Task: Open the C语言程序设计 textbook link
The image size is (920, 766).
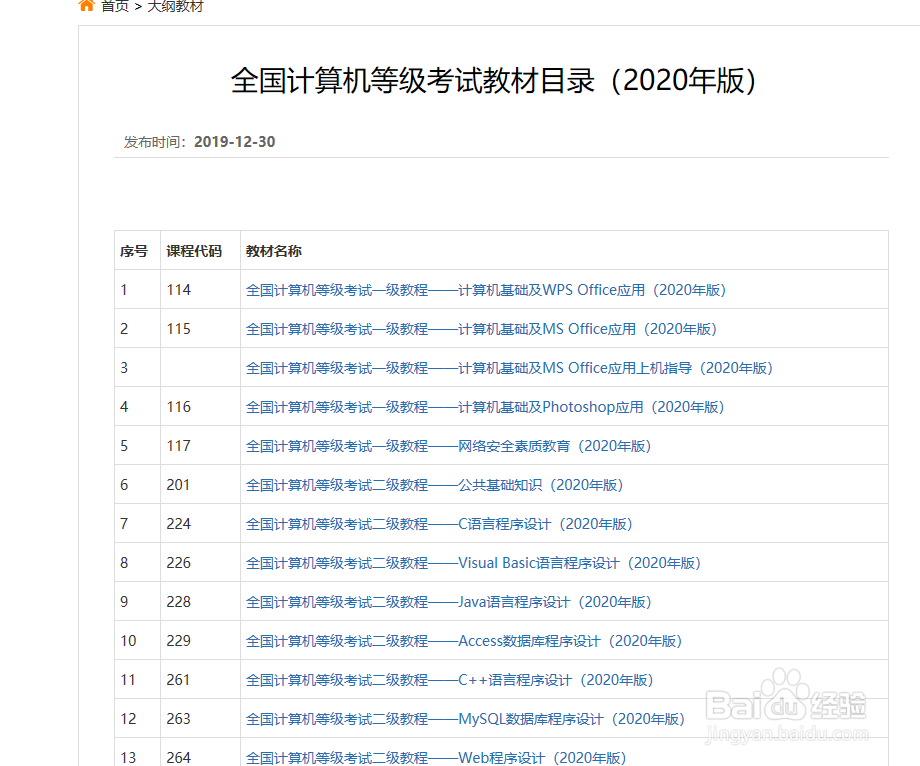Action: 439,524
